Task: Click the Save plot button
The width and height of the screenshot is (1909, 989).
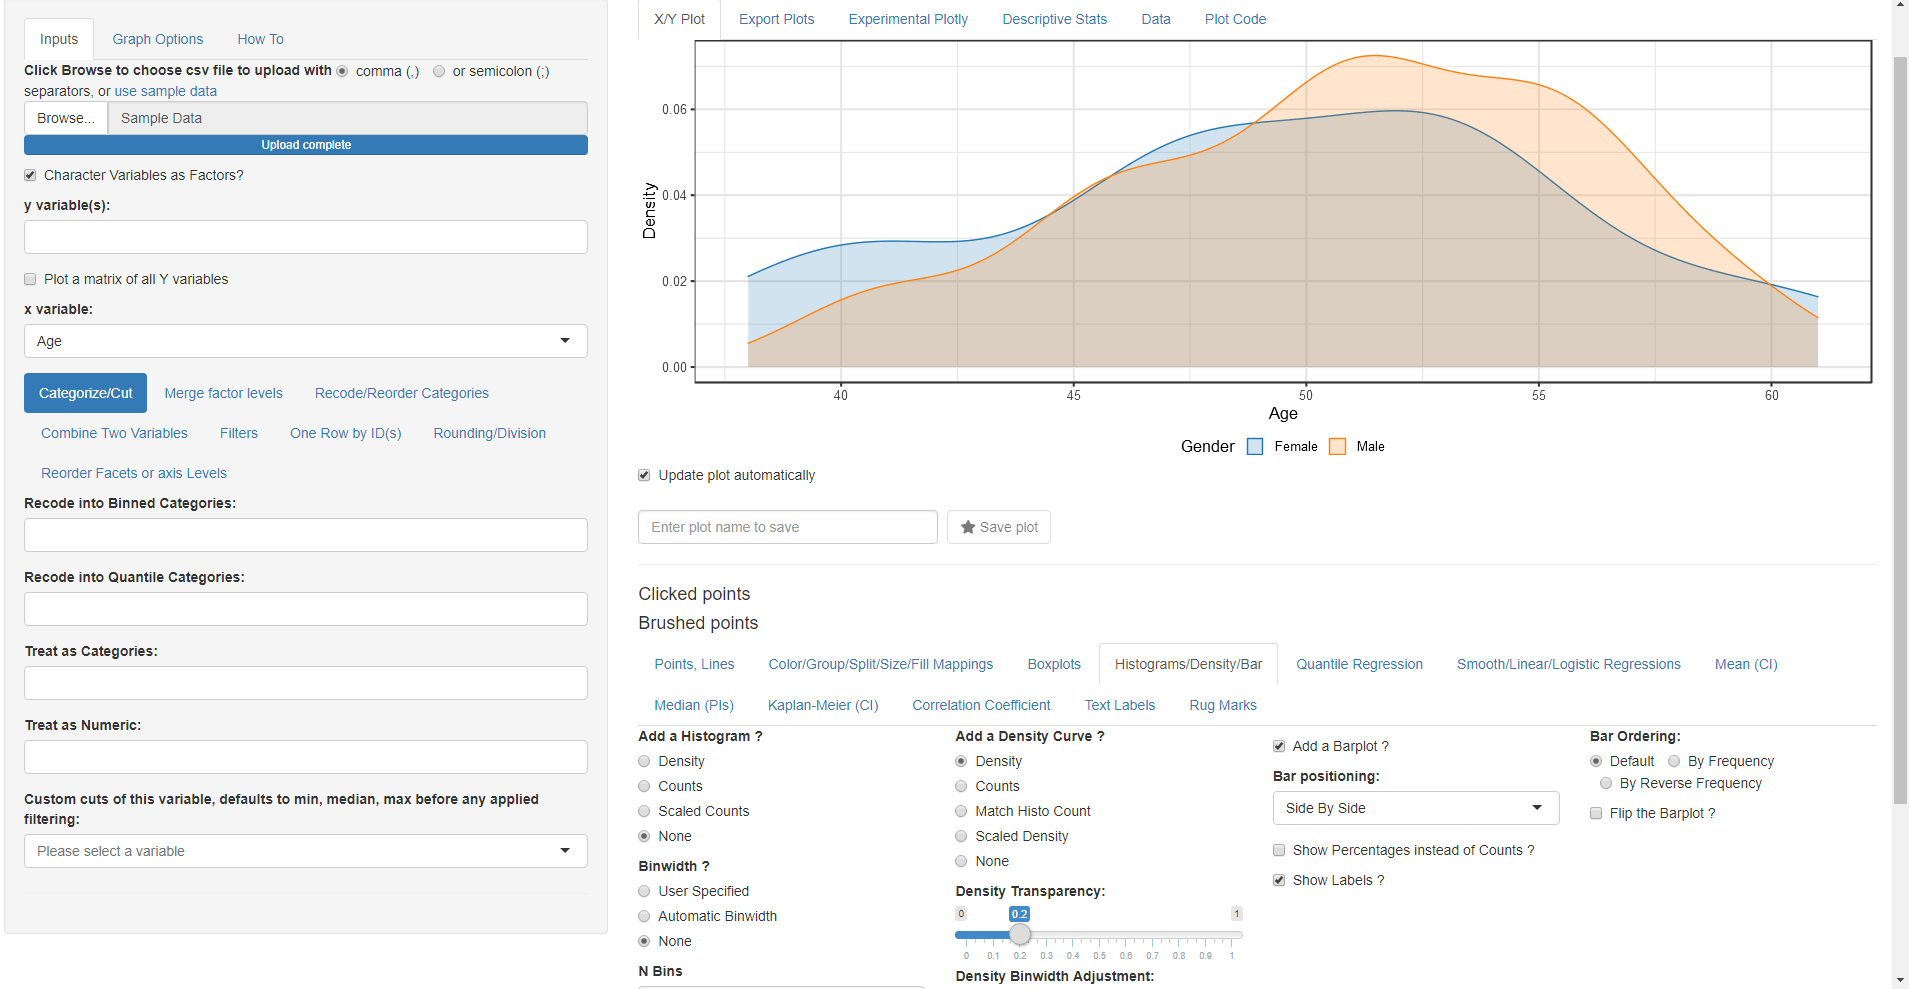Action: coord(999,527)
